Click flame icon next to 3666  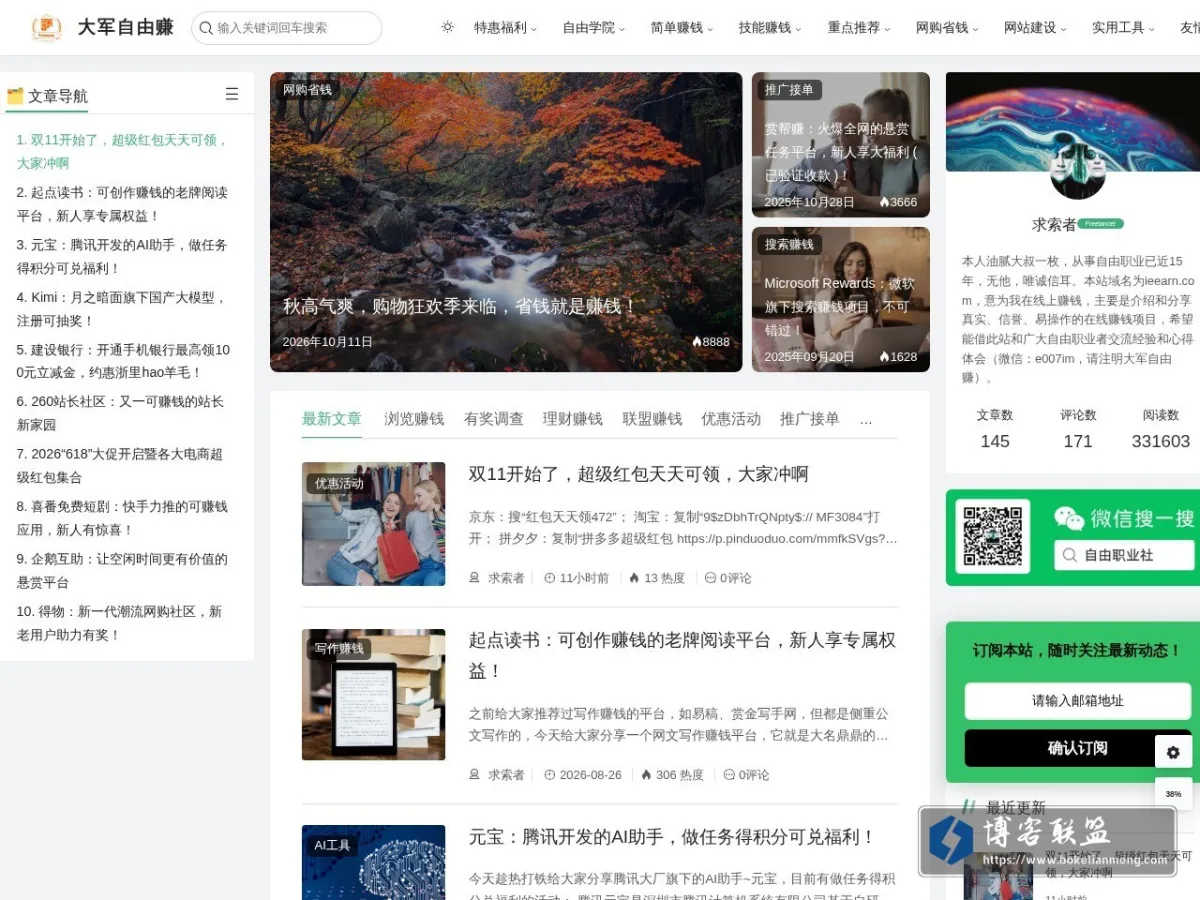884,202
